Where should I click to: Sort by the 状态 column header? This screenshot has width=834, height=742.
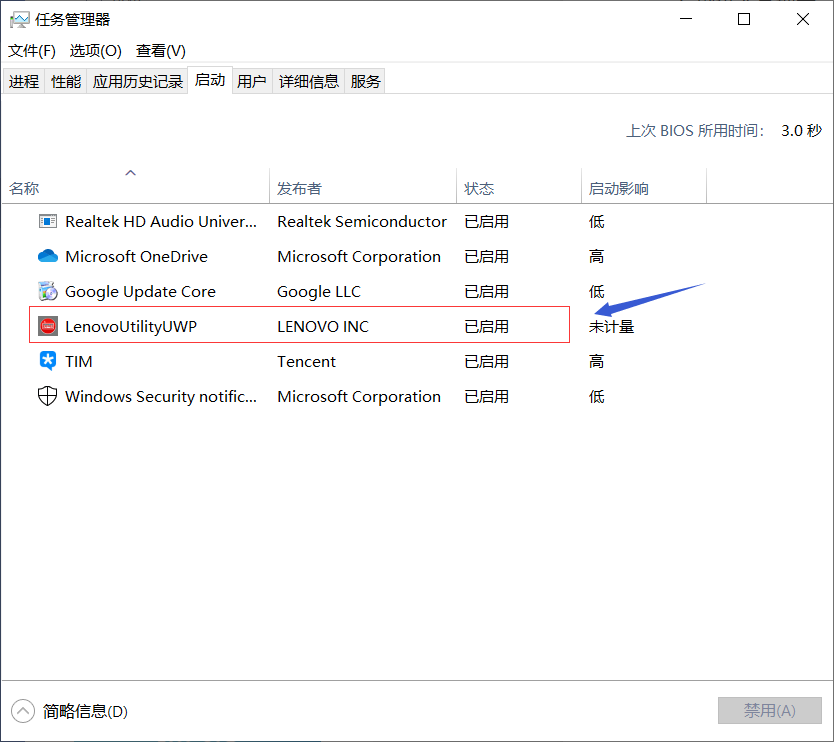(x=519, y=186)
